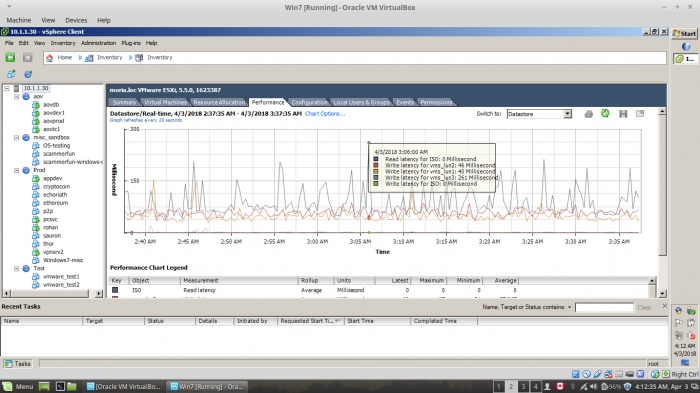Open the Switch to Datastore dropdown
The width and height of the screenshot is (700, 393).
click(567, 114)
